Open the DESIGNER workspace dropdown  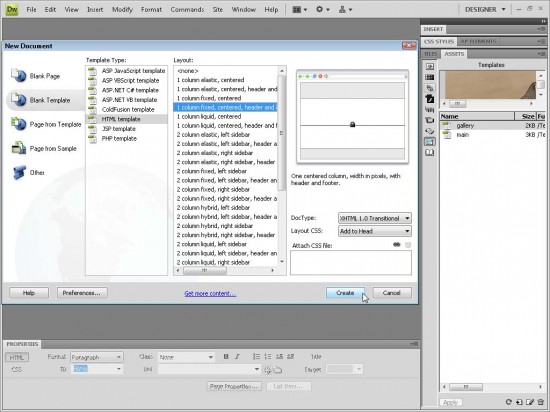485,9
